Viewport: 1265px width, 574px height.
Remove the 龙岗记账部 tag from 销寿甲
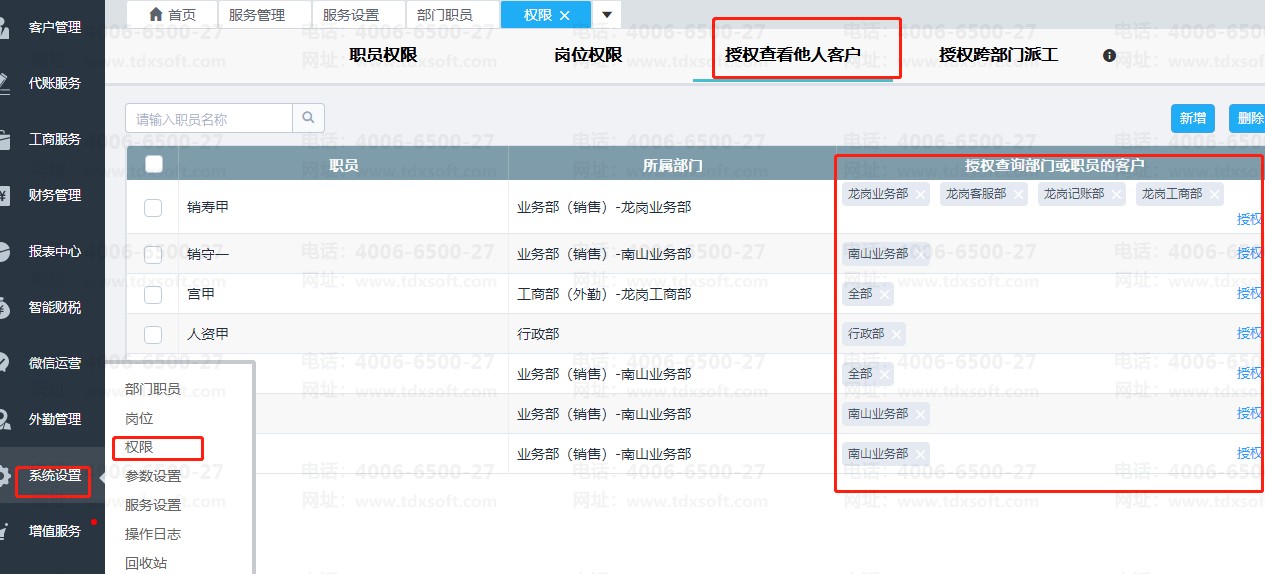click(1116, 195)
